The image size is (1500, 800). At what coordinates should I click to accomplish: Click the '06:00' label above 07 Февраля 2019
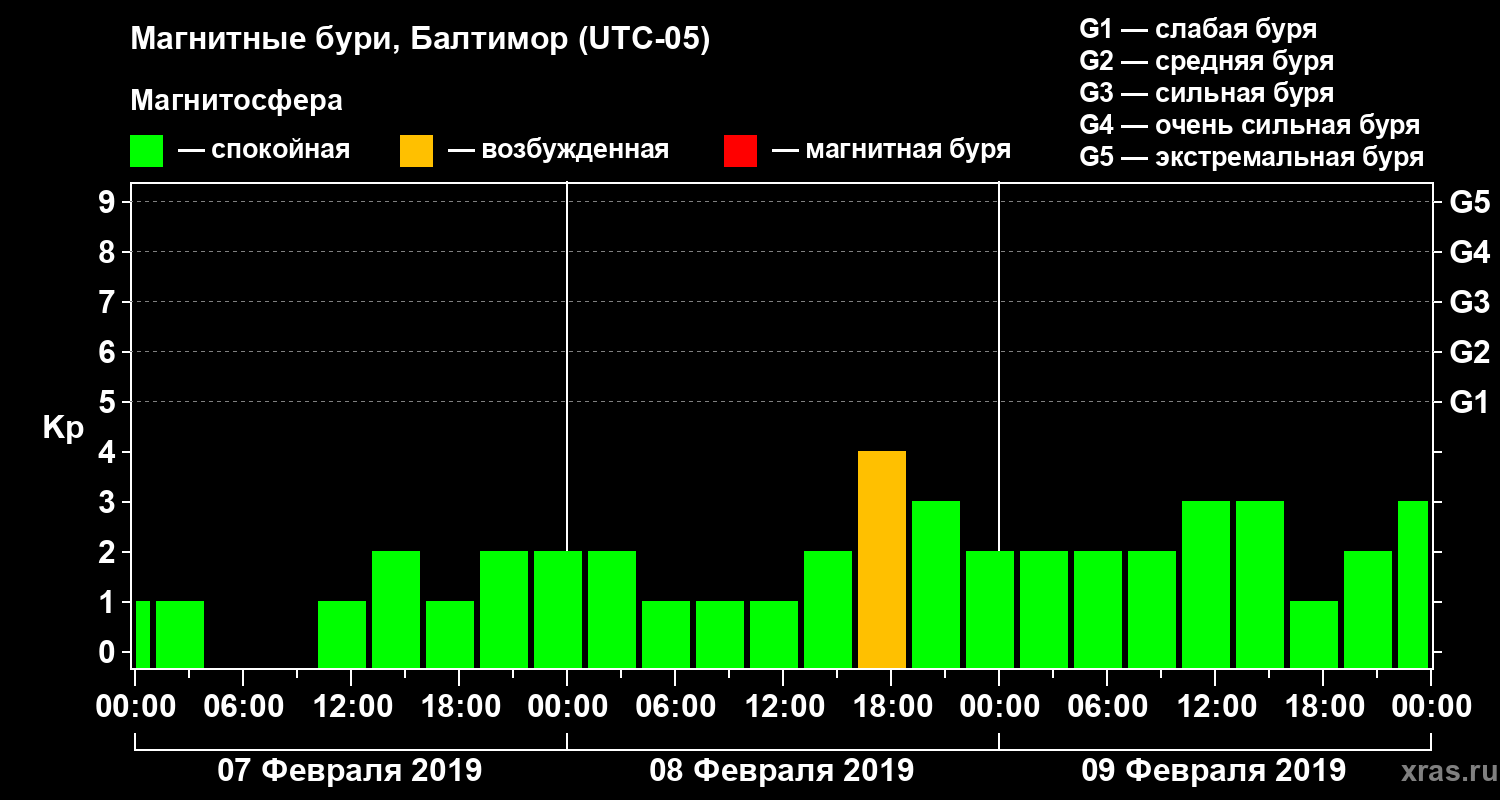(x=243, y=707)
